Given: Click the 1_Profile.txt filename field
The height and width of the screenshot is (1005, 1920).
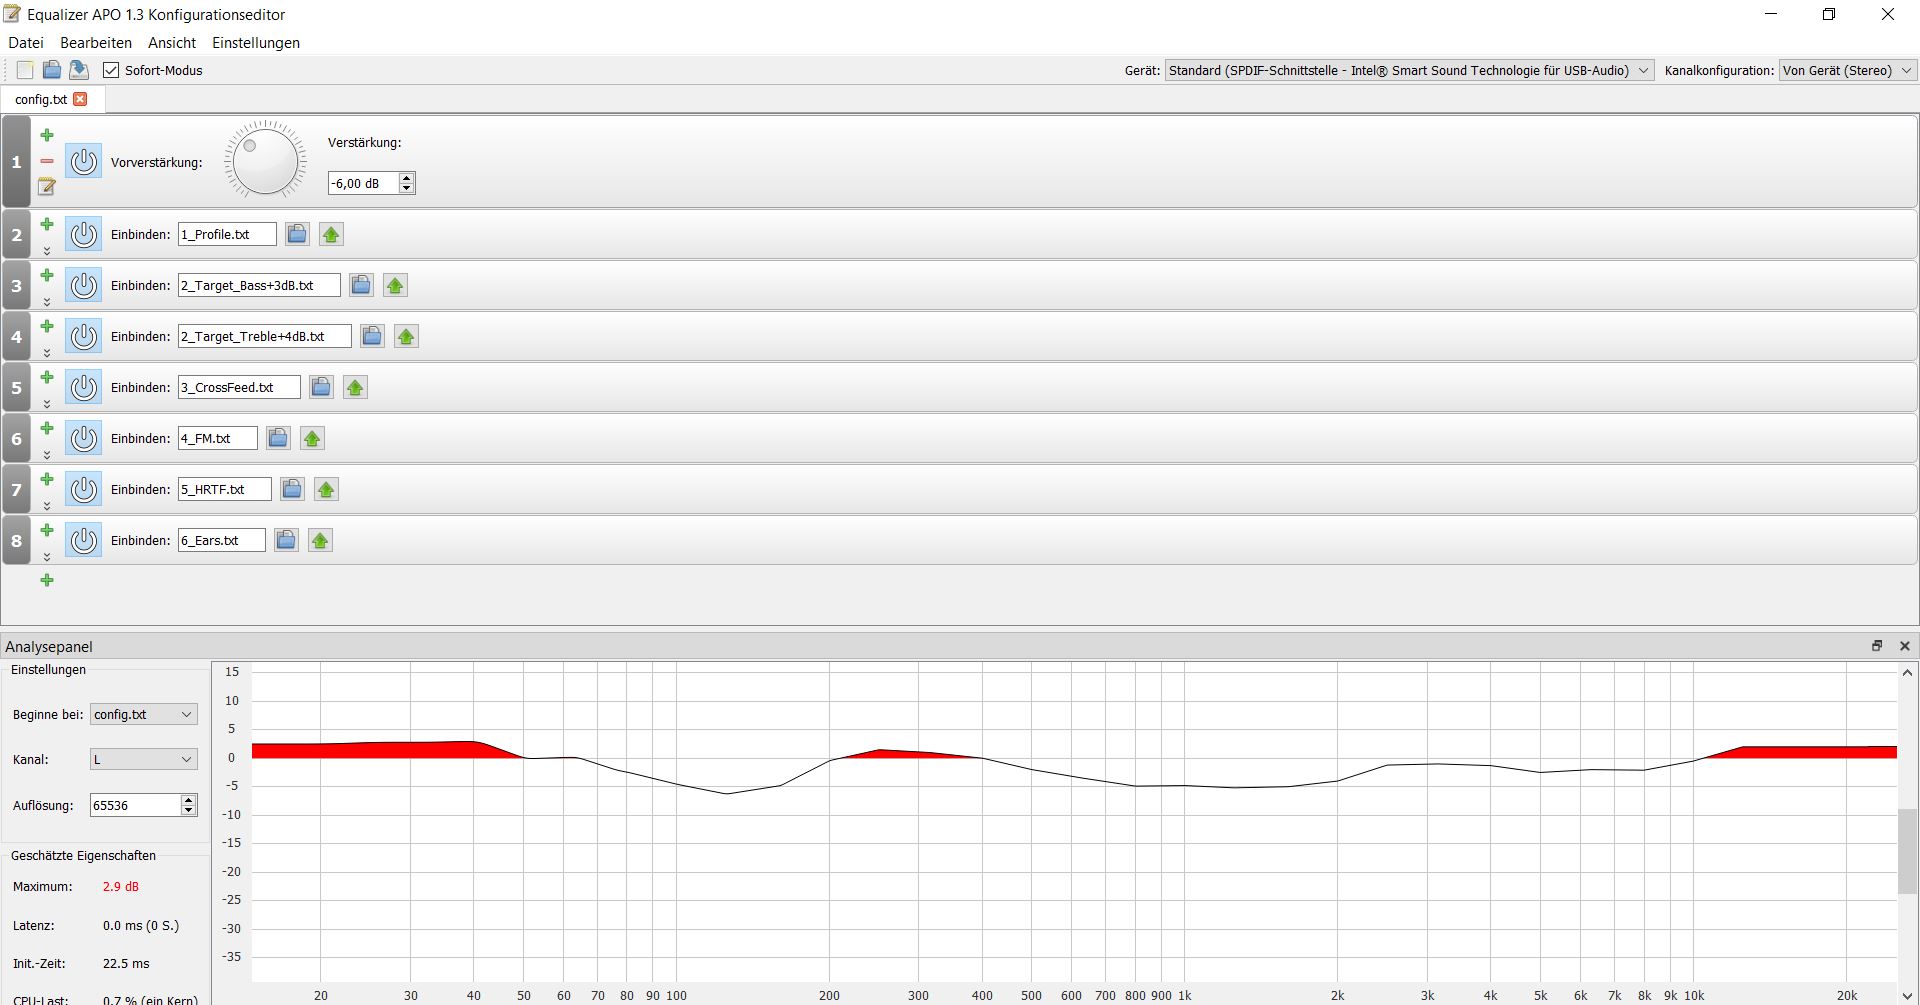Looking at the screenshot, I should pos(227,234).
